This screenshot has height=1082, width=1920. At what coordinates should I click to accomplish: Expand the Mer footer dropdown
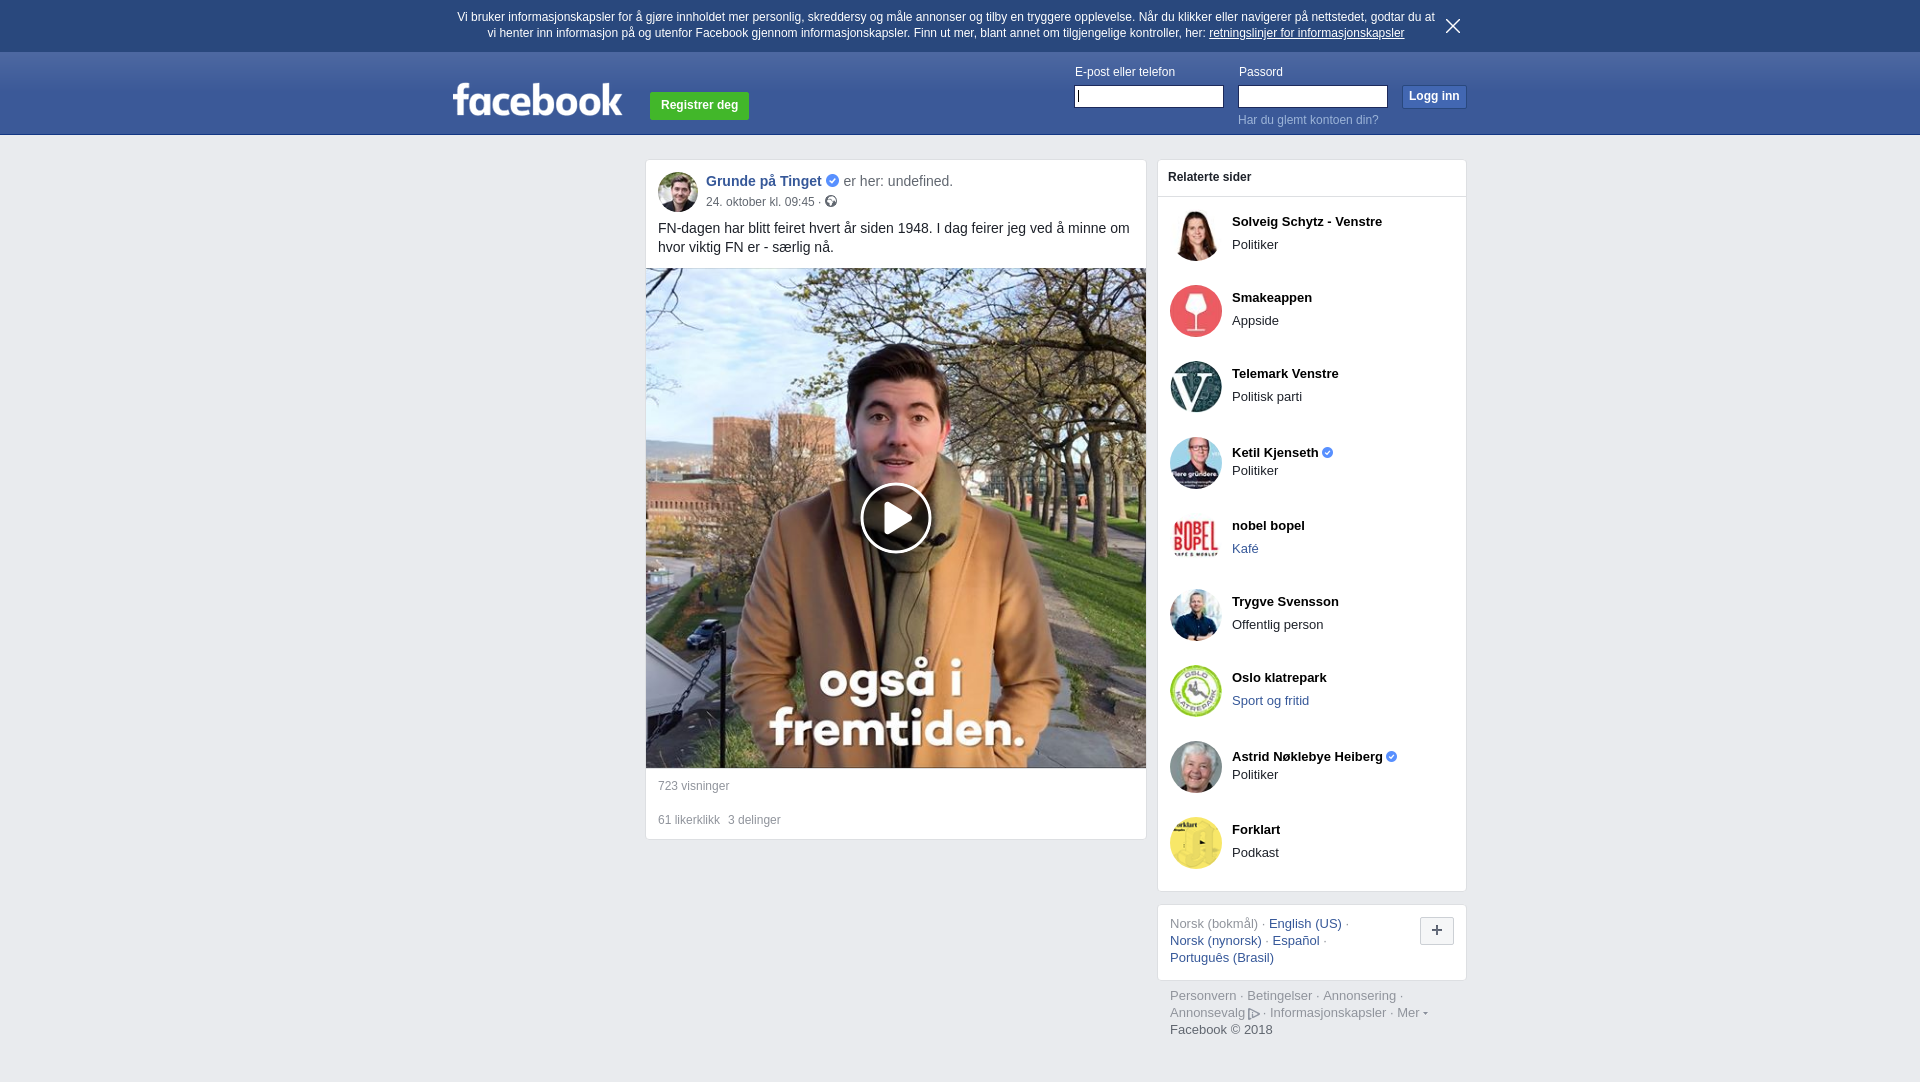[1412, 1013]
